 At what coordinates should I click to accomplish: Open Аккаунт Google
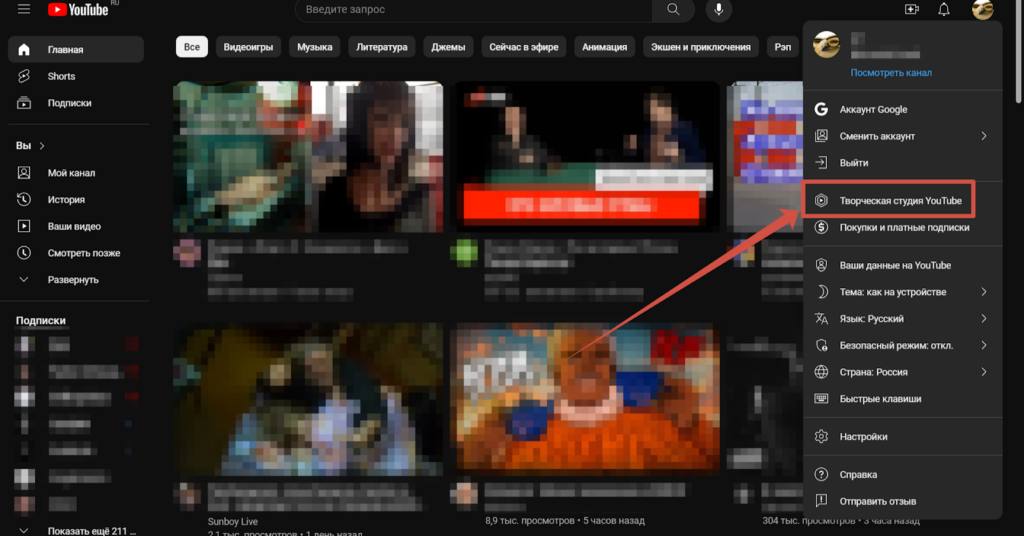pos(903,110)
